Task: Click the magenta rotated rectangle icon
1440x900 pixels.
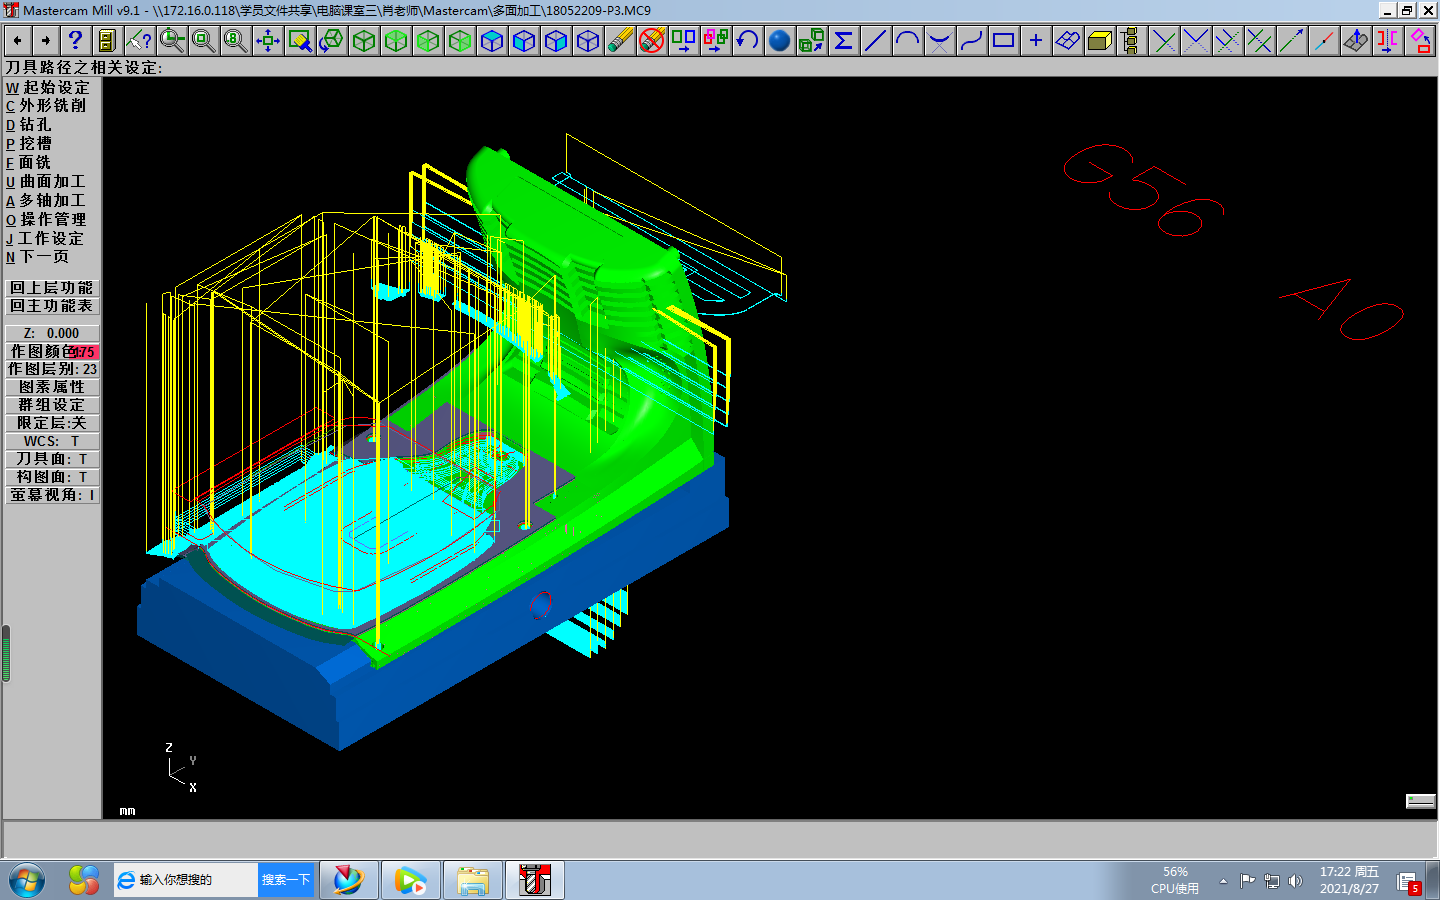Action: pos(1420,41)
